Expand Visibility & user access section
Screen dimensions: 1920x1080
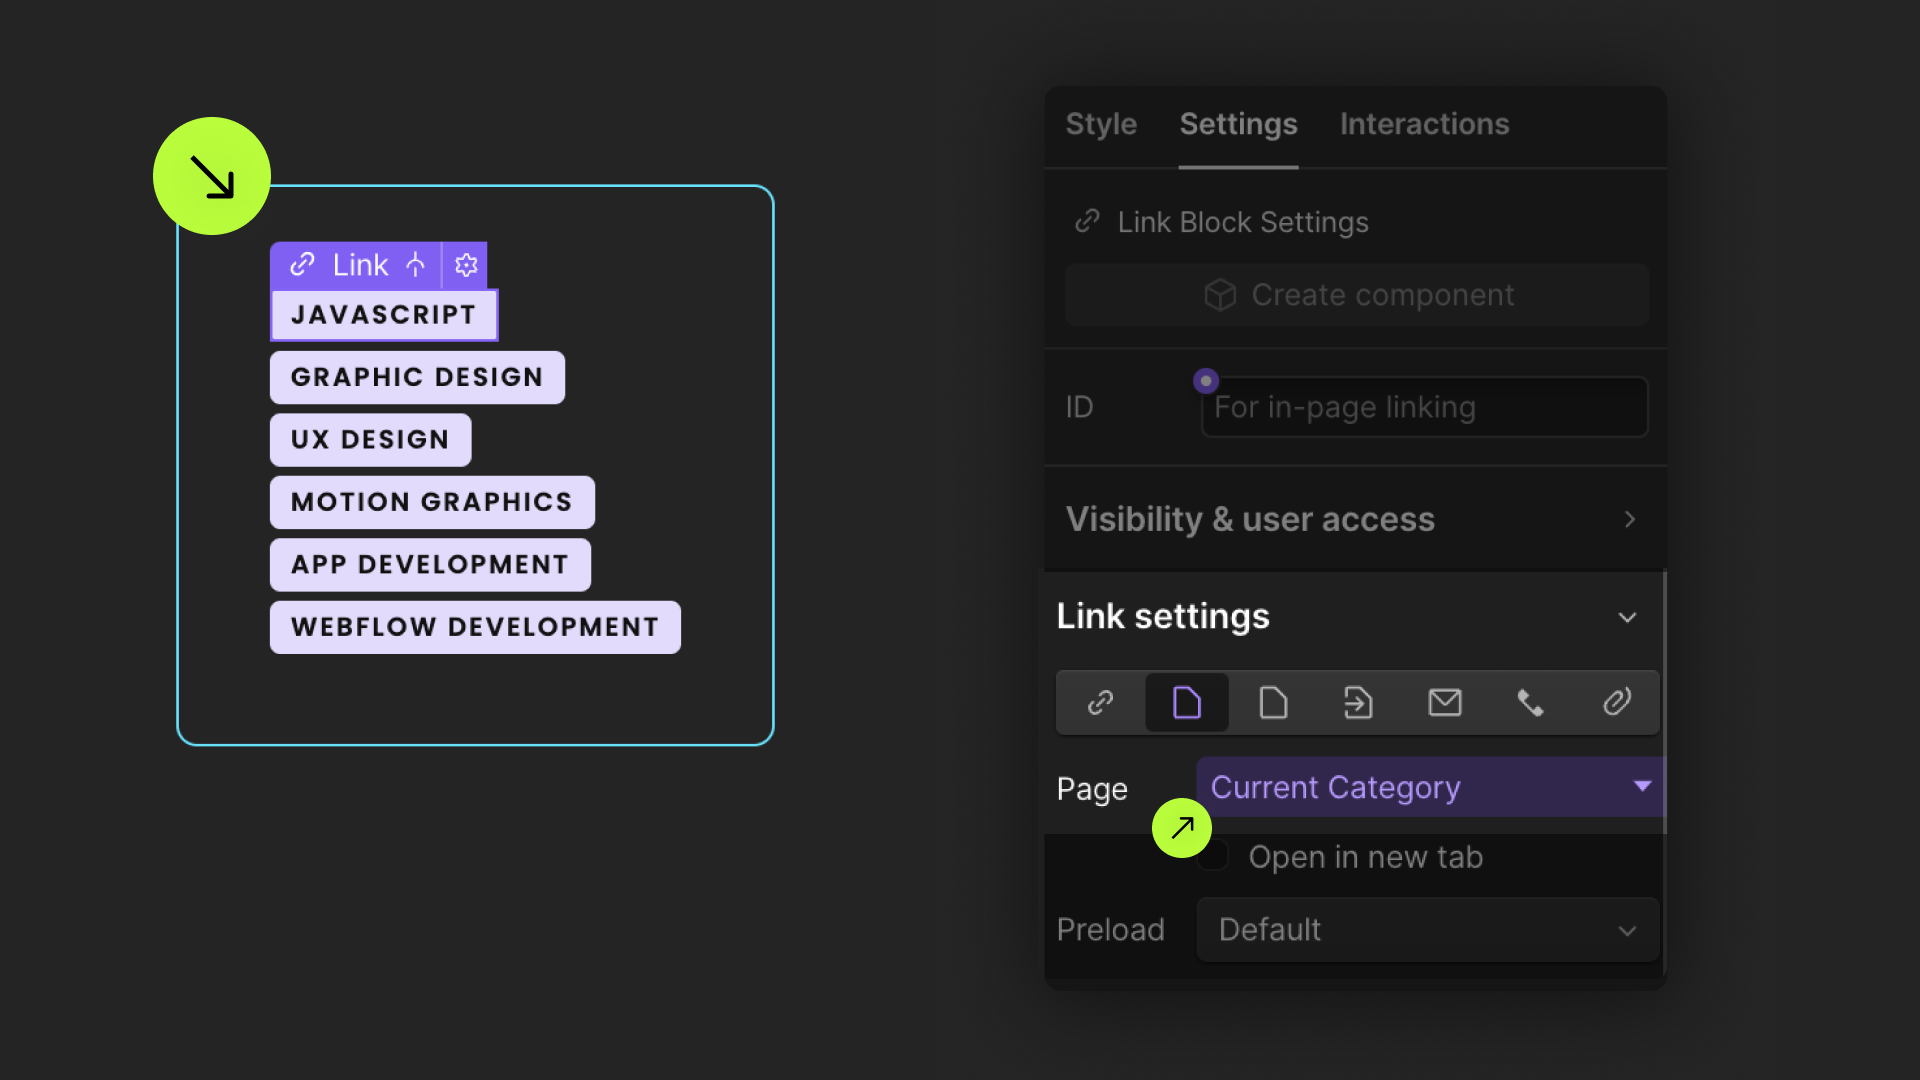[x=1355, y=519]
